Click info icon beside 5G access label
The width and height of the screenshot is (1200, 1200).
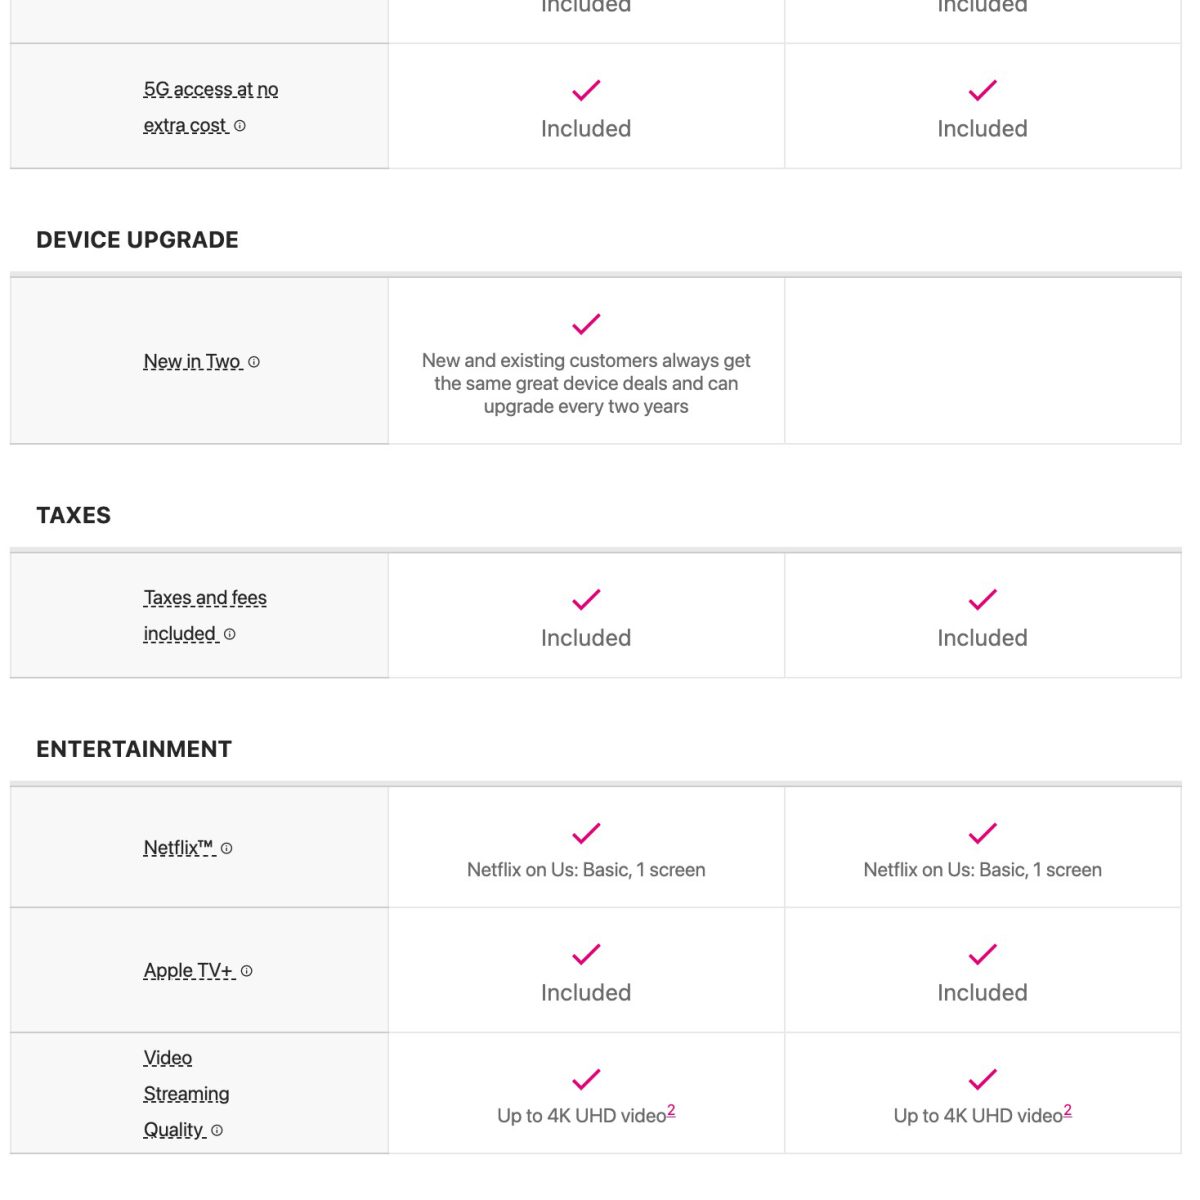[240, 126]
